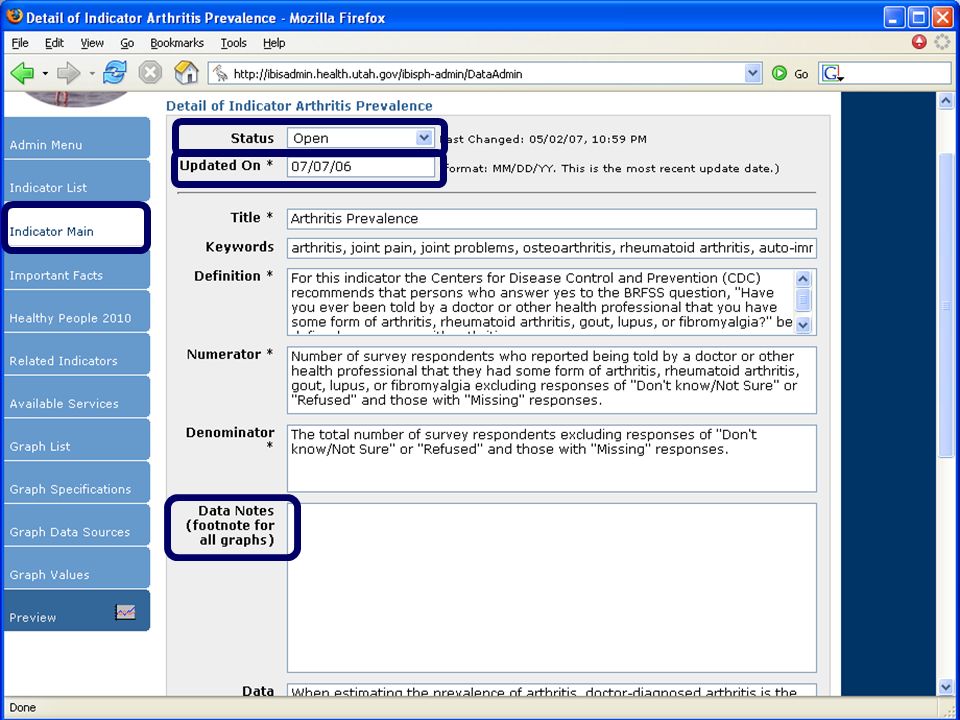960x720 pixels.
Task: Click the Updated On date field
Action: tap(361, 167)
